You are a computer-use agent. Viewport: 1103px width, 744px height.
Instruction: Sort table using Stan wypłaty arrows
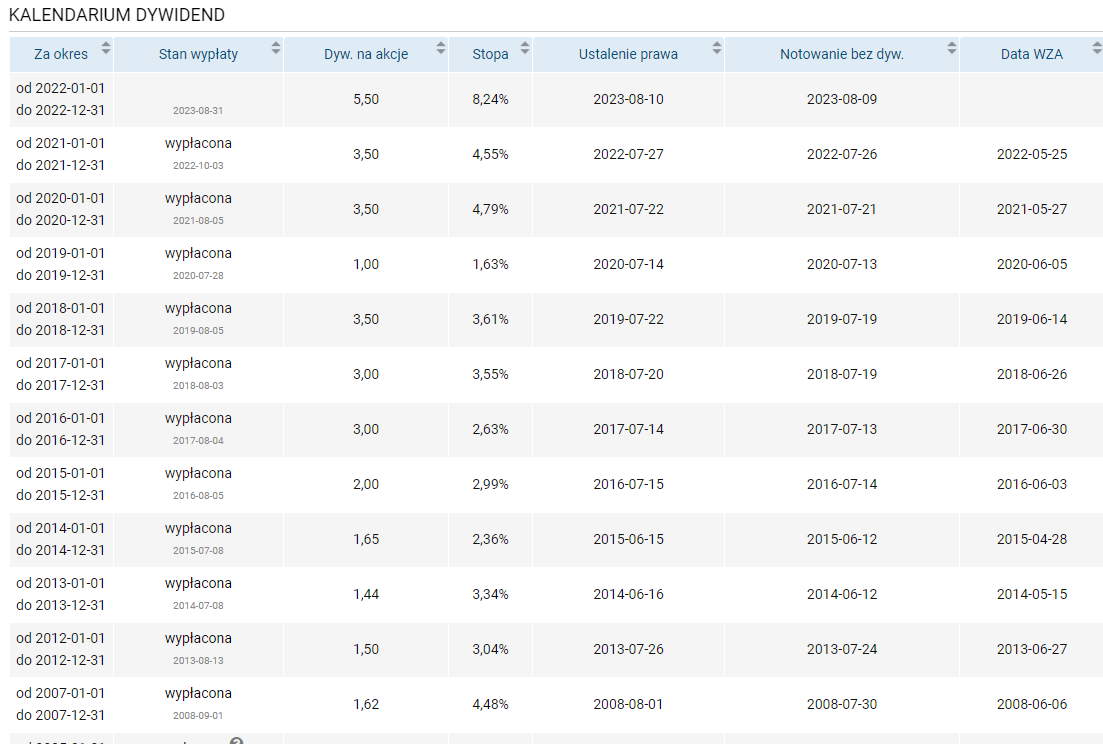coord(276,48)
